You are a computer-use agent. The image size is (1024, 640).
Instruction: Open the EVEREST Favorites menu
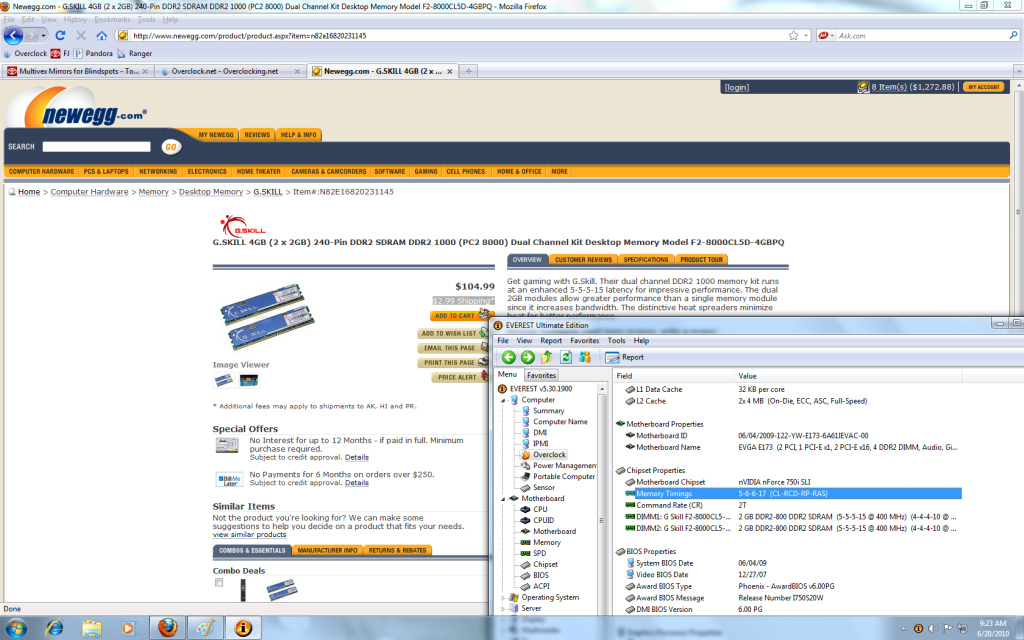(584, 341)
